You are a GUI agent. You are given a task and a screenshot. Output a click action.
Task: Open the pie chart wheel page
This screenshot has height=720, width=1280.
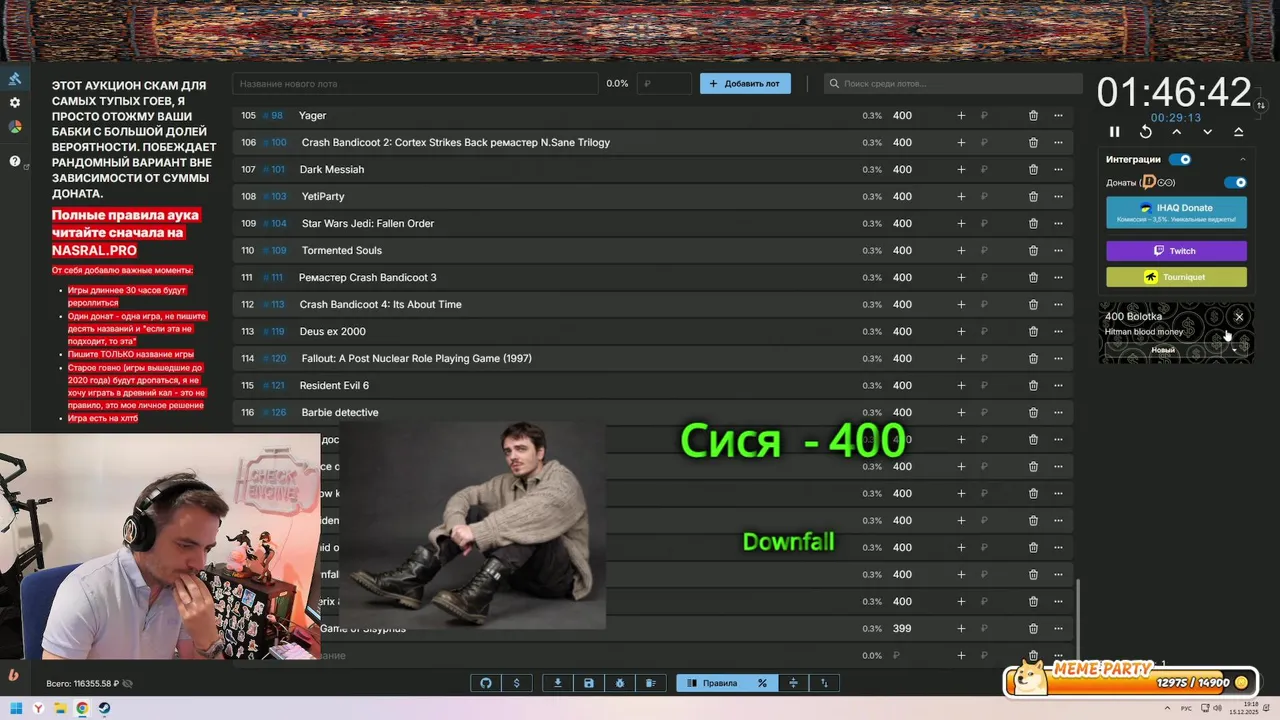coord(15,127)
